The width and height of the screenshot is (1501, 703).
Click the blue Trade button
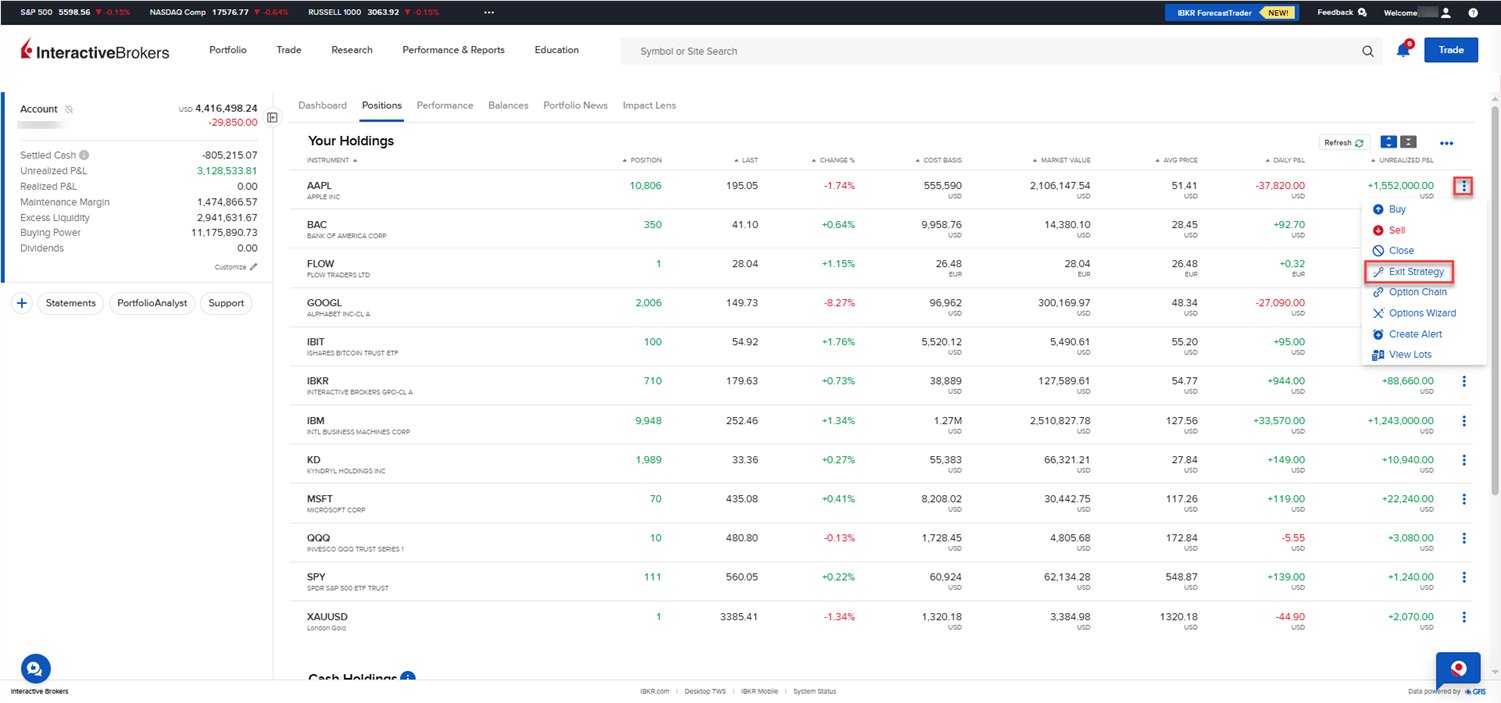1450,50
